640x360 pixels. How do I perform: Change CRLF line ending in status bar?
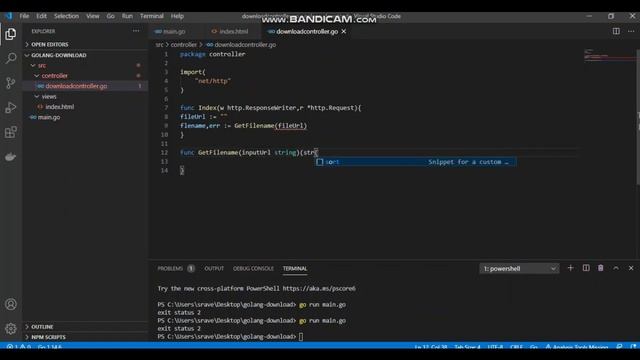(x=516, y=347)
